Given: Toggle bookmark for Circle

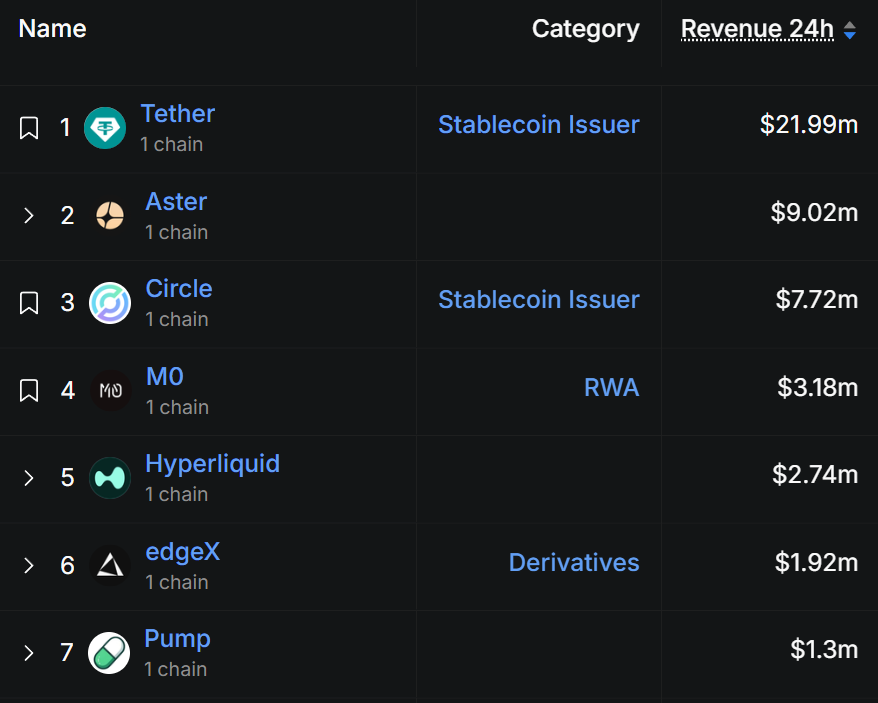Looking at the screenshot, I should click(29, 303).
